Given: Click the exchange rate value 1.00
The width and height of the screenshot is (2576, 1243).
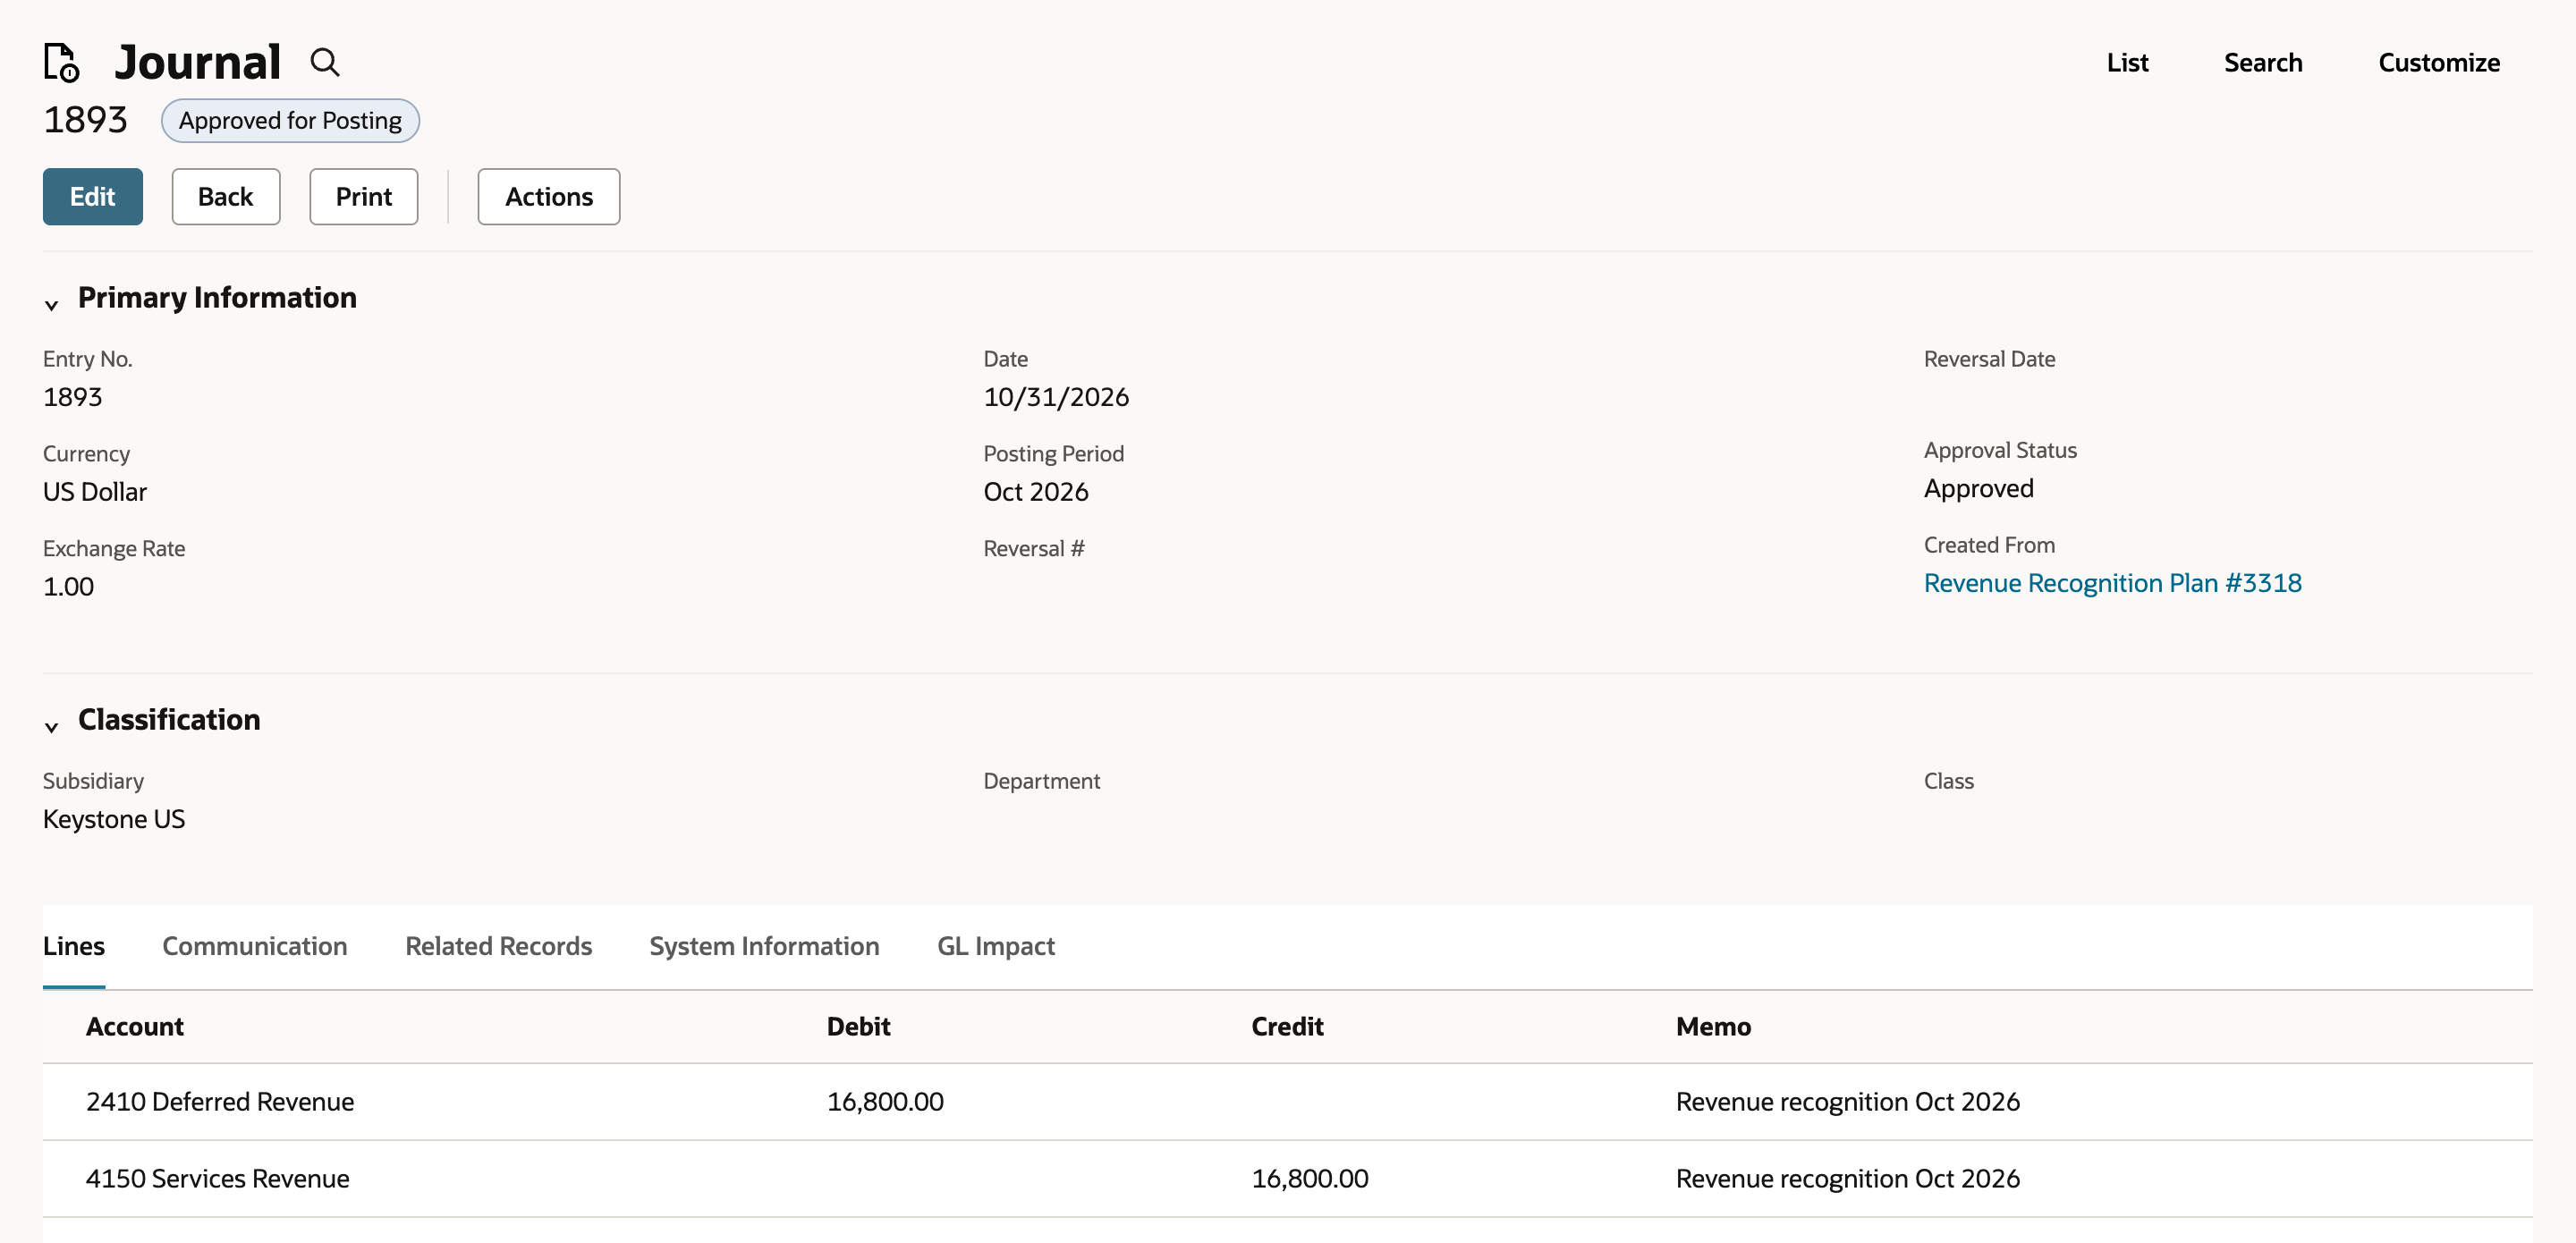Looking at the screenshot, I should point(68,587).
